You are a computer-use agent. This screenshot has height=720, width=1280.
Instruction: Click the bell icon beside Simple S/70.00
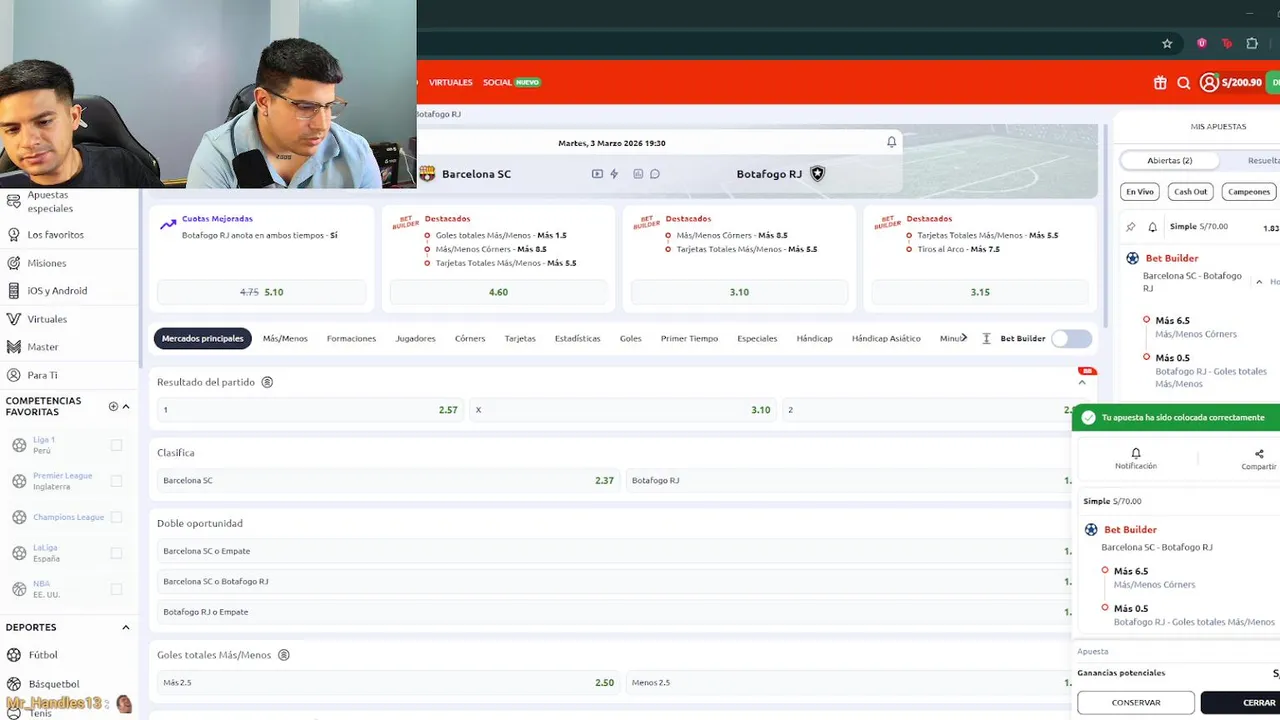pyautogui.click(x=1152, y=227)
